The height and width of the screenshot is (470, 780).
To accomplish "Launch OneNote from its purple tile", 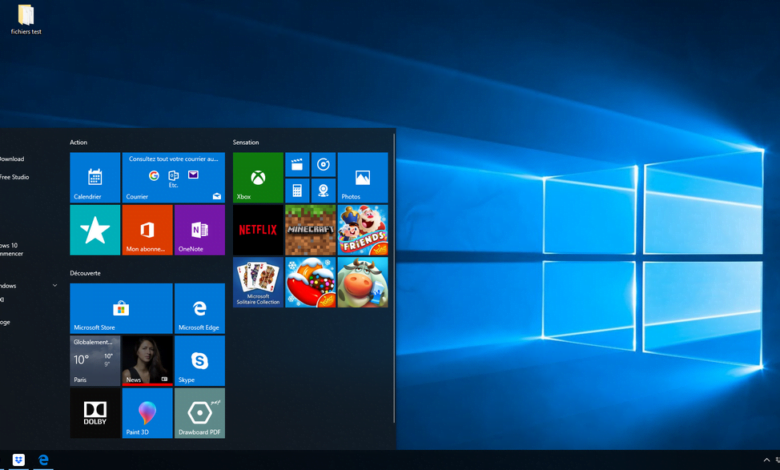I will (199, 230).
